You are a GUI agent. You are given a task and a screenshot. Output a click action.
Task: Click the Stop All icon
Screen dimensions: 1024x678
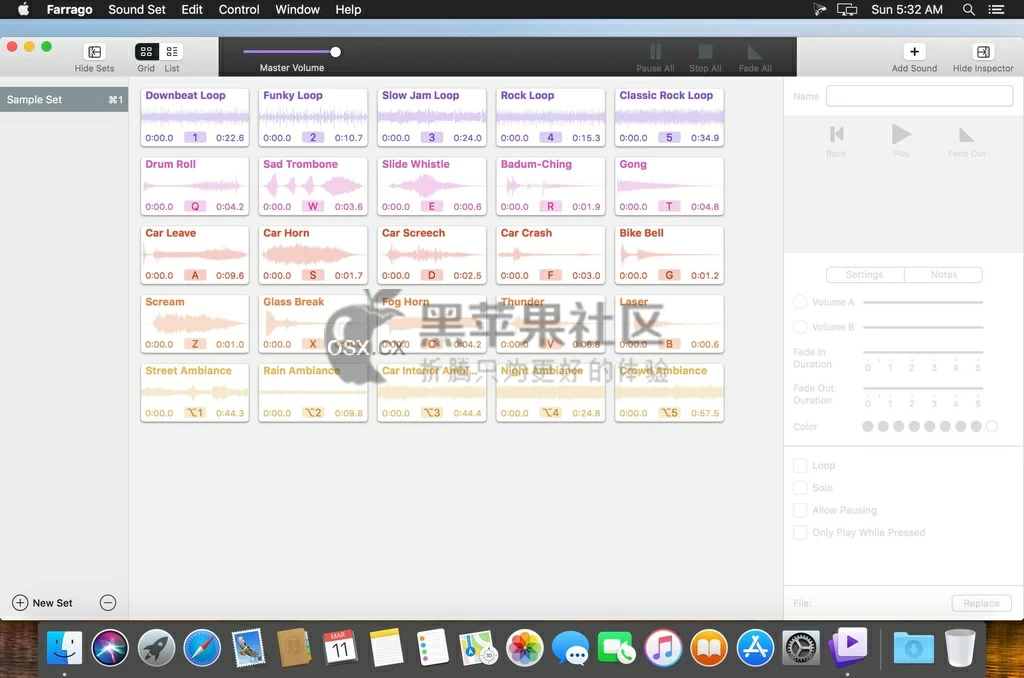coord(705,52)
